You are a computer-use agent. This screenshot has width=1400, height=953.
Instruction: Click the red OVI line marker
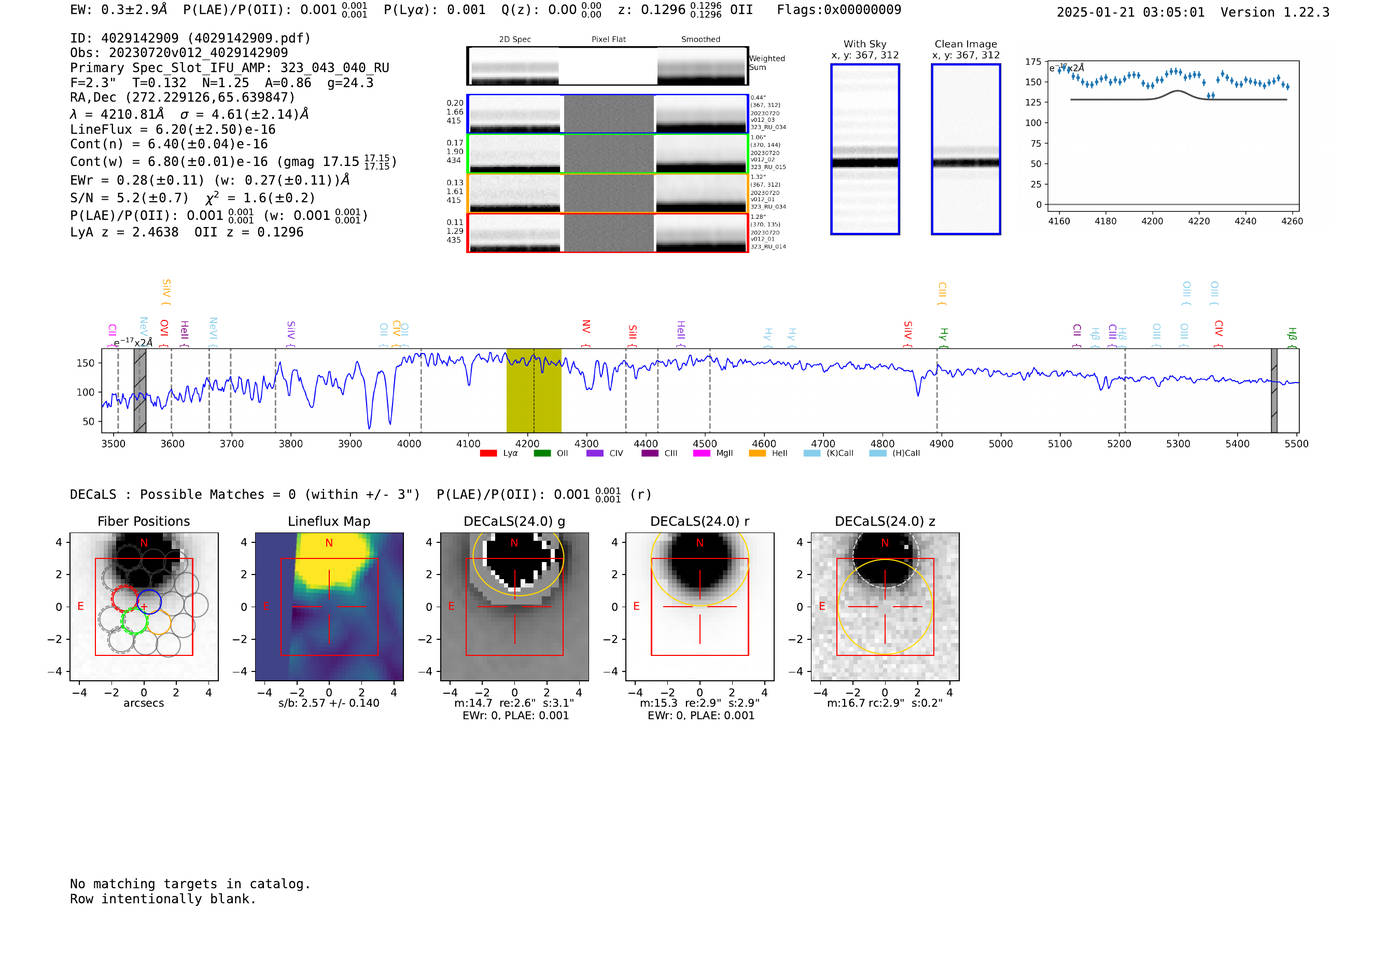pyautogui.click(x=164, y=333)
